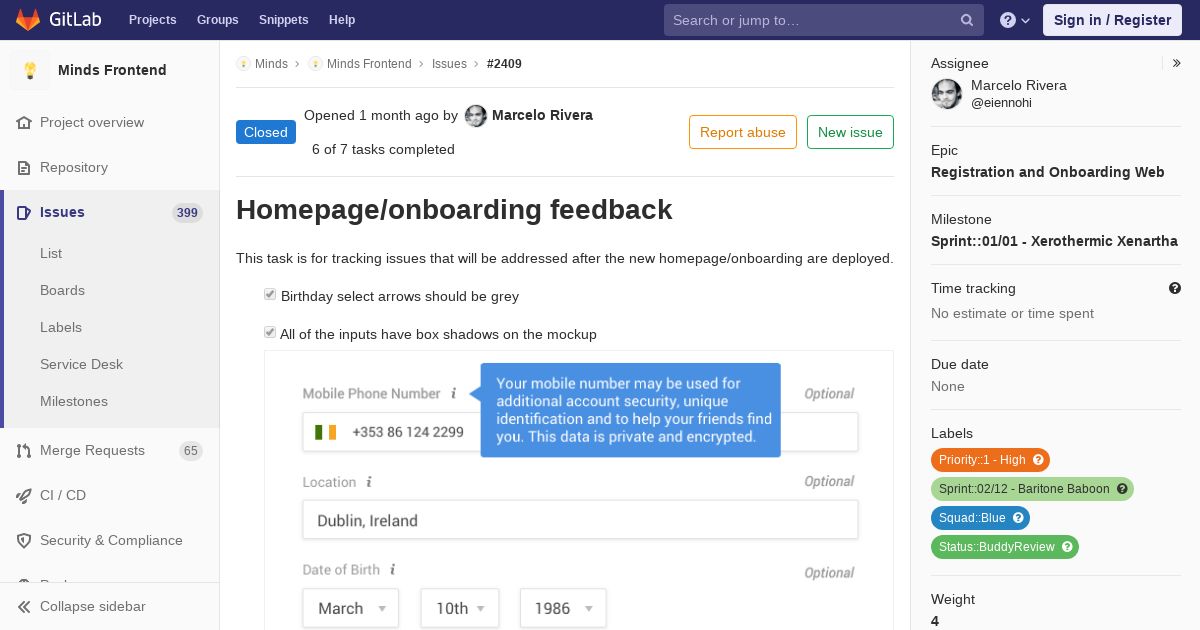Click the help icon on the Status::BuddyReview label
Image resolution: width=1200 pixels, height=630 pixels.
1067,547
